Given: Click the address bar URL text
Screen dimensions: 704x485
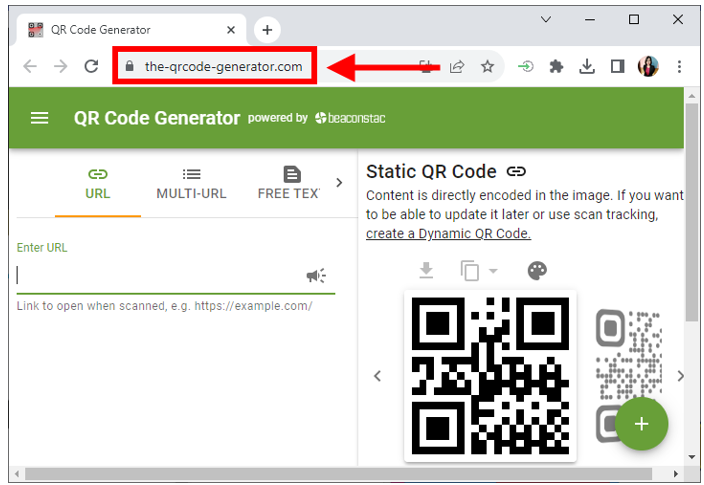Looking at the screenshot, I should tap(223, 67).
